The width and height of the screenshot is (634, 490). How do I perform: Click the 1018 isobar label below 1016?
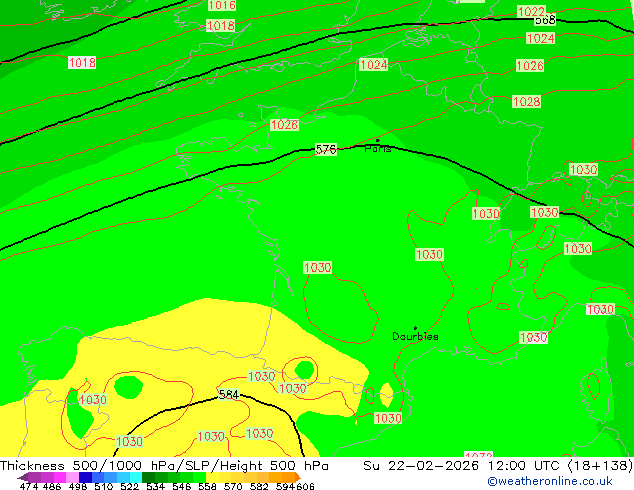point(220,25)
